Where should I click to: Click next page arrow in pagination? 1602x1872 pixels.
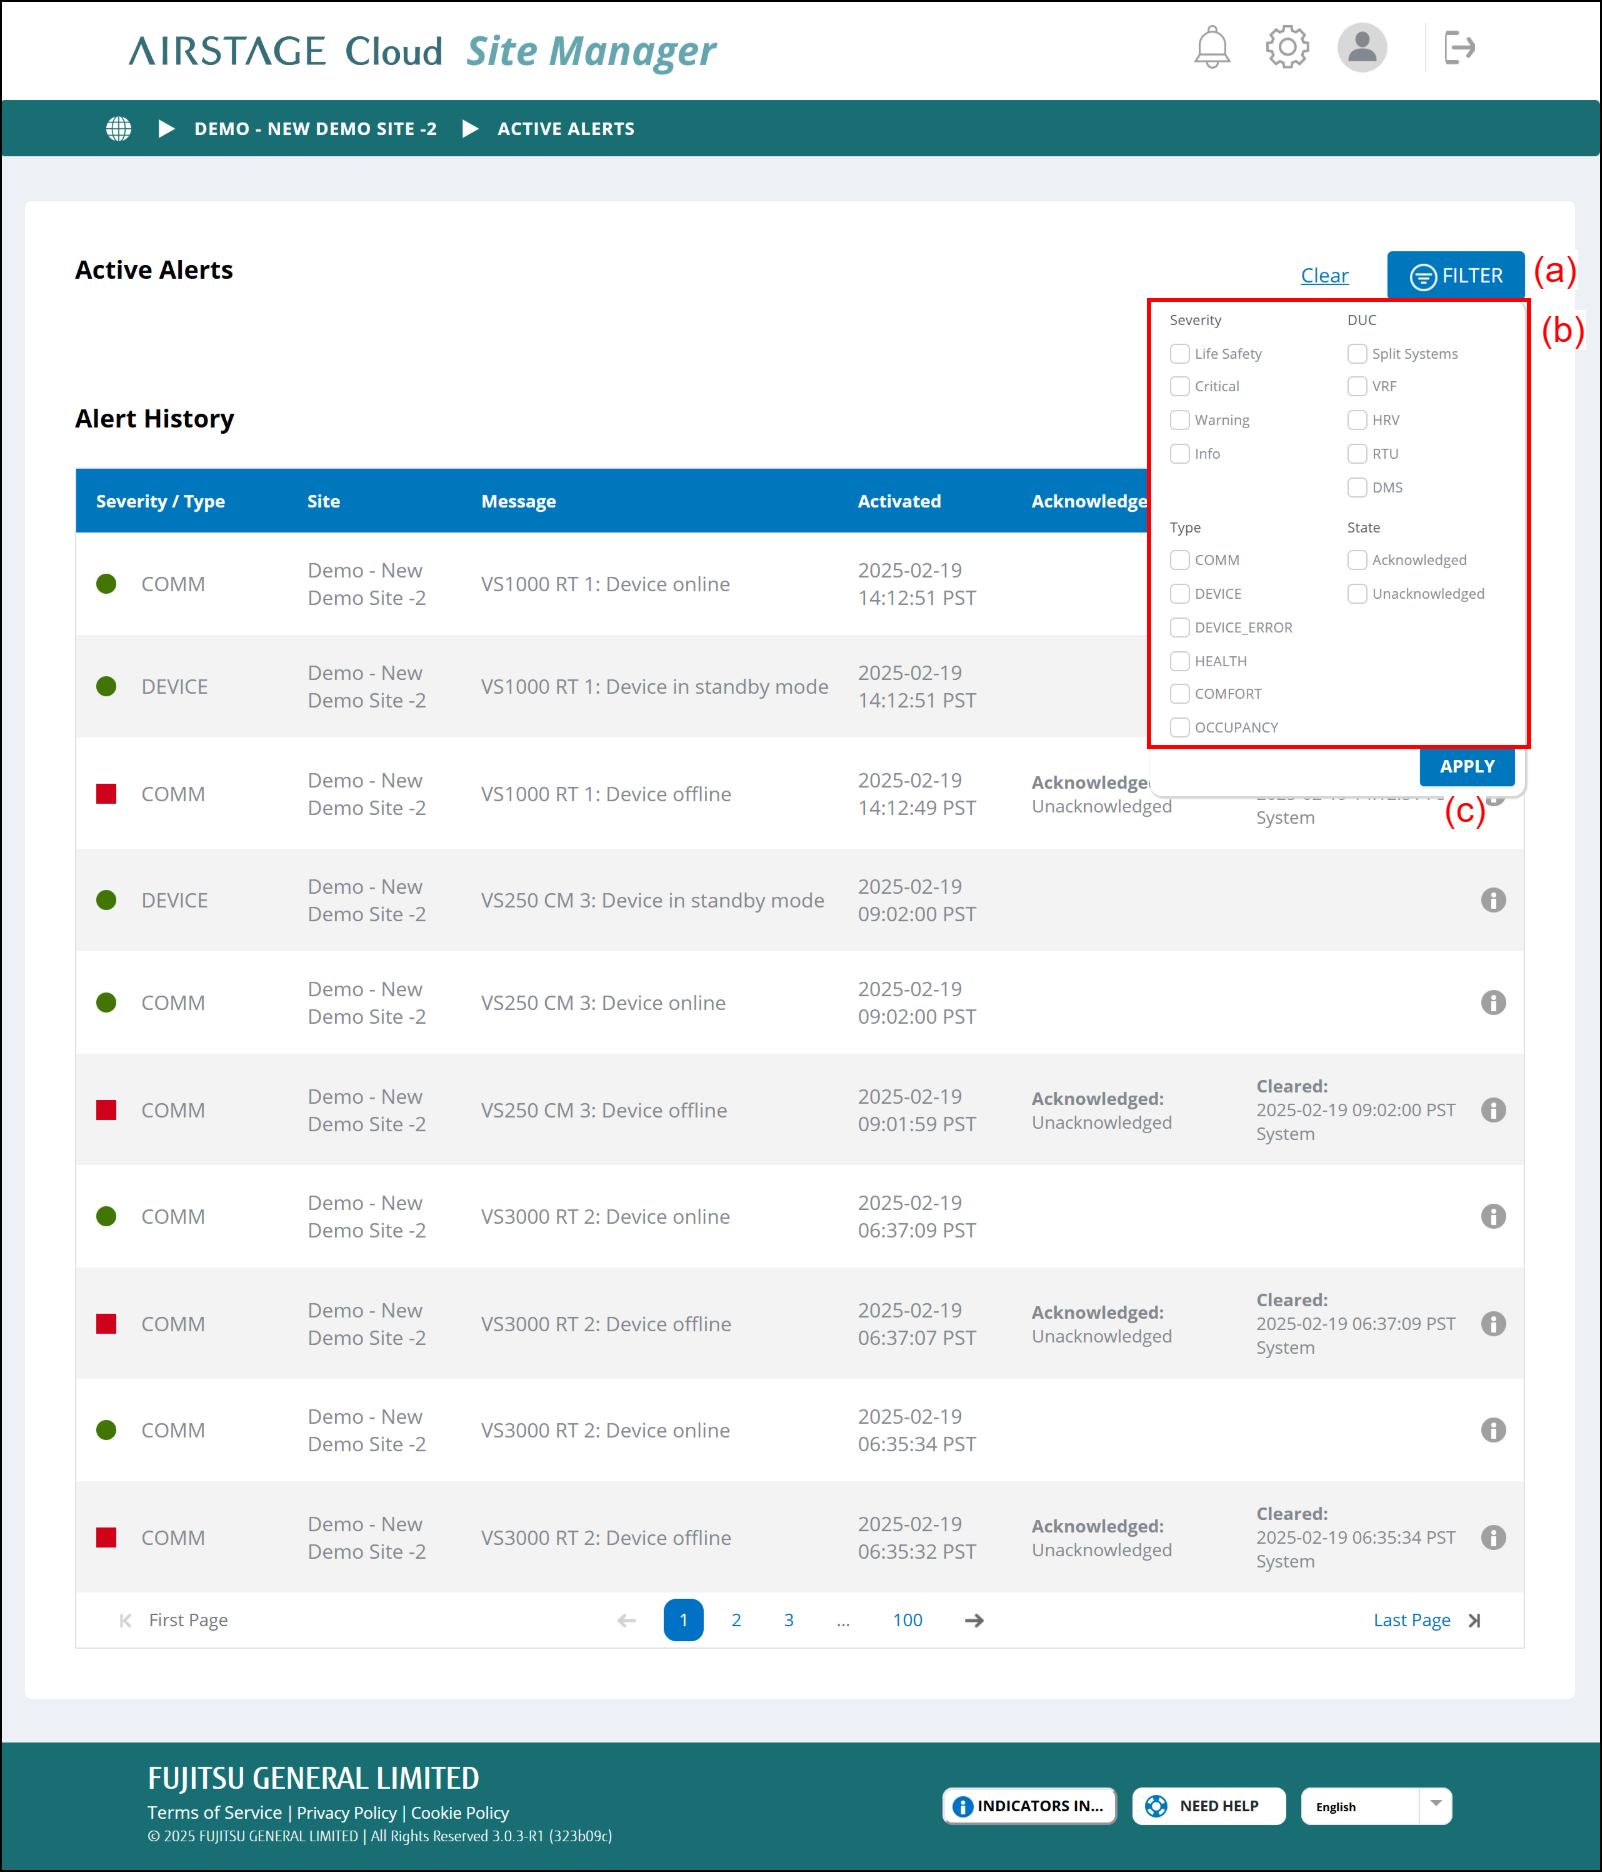[974, 1620]
